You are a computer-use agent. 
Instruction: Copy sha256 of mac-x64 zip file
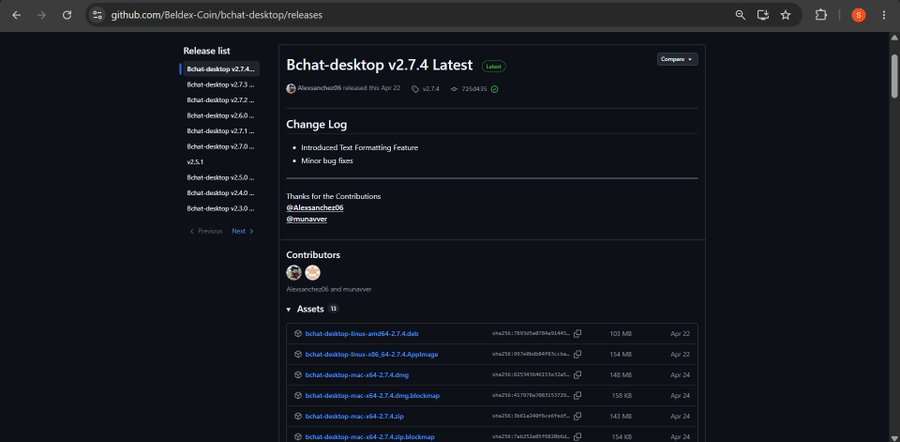pos(577,416)
